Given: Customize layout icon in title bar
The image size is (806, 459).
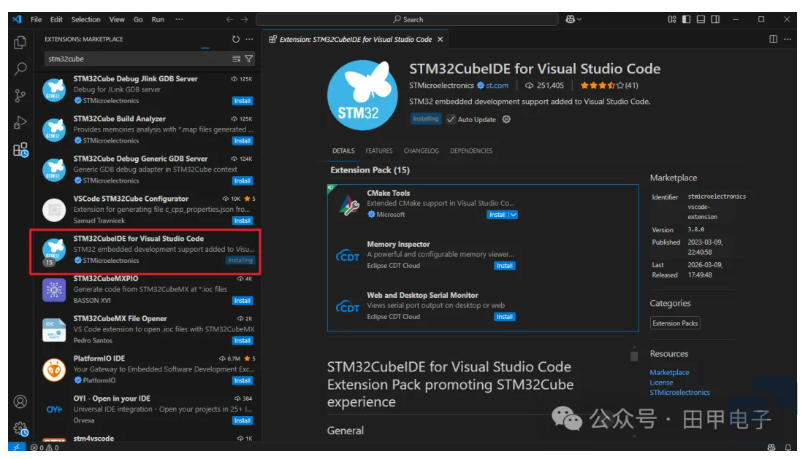Looking at the screenshot, I should point(672,19).
